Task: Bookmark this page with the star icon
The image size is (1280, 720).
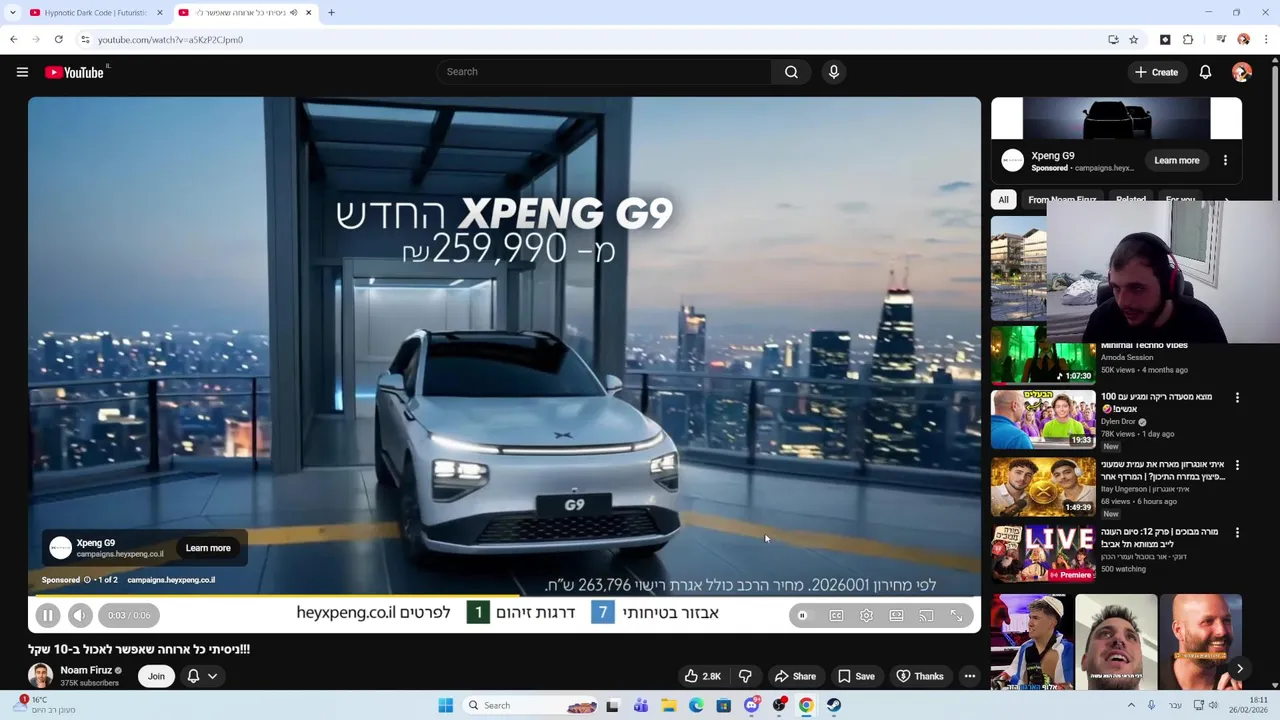Action: pos(1133,40)
